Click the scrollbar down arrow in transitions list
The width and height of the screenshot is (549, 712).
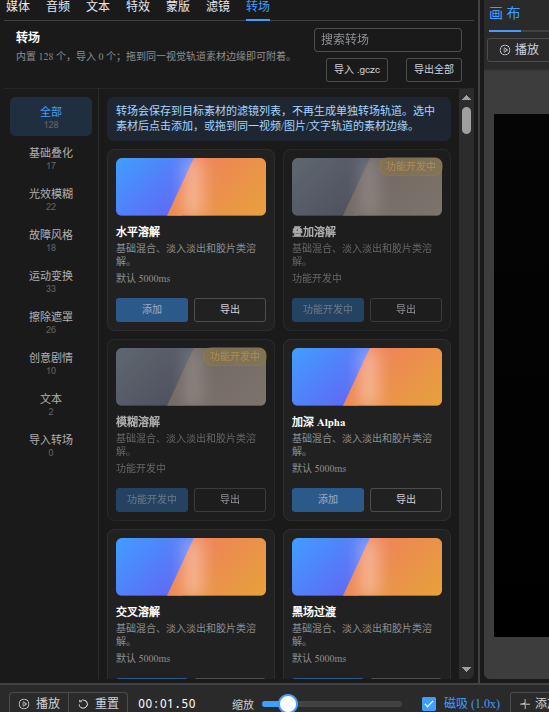click(x=466, y=669)
